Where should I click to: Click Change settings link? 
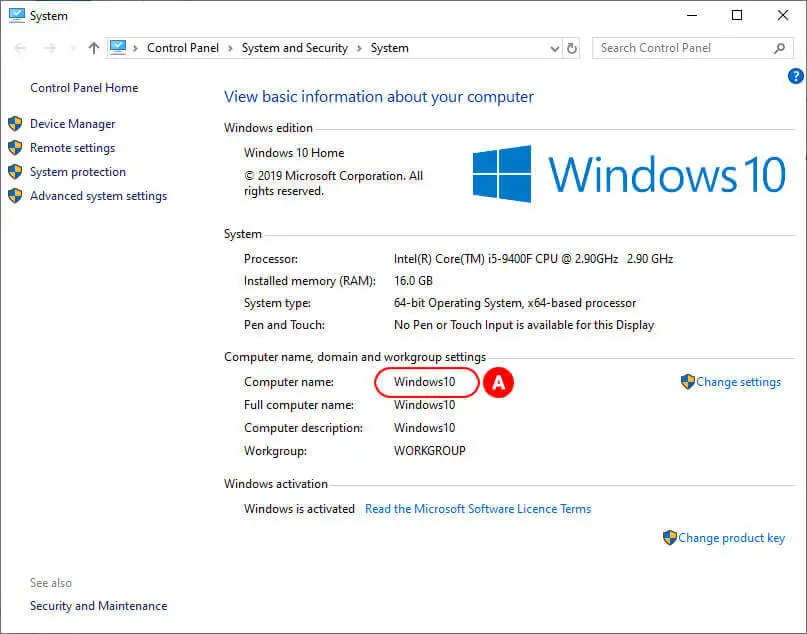738,382
